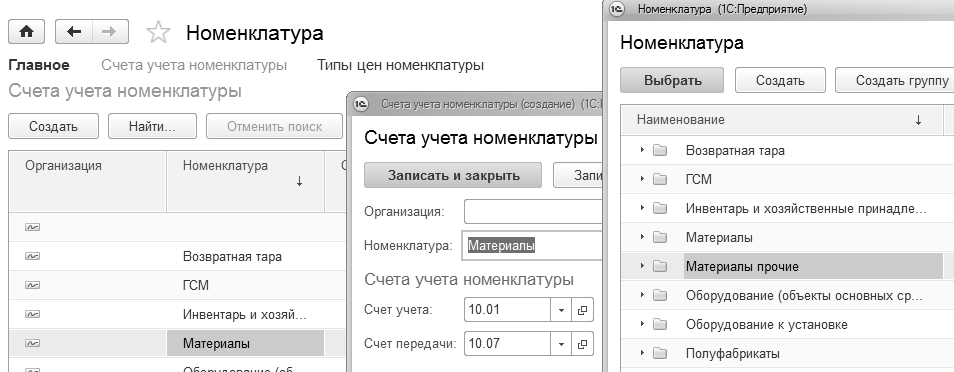
Task: Go to the Home page icon
Action: 26,32
